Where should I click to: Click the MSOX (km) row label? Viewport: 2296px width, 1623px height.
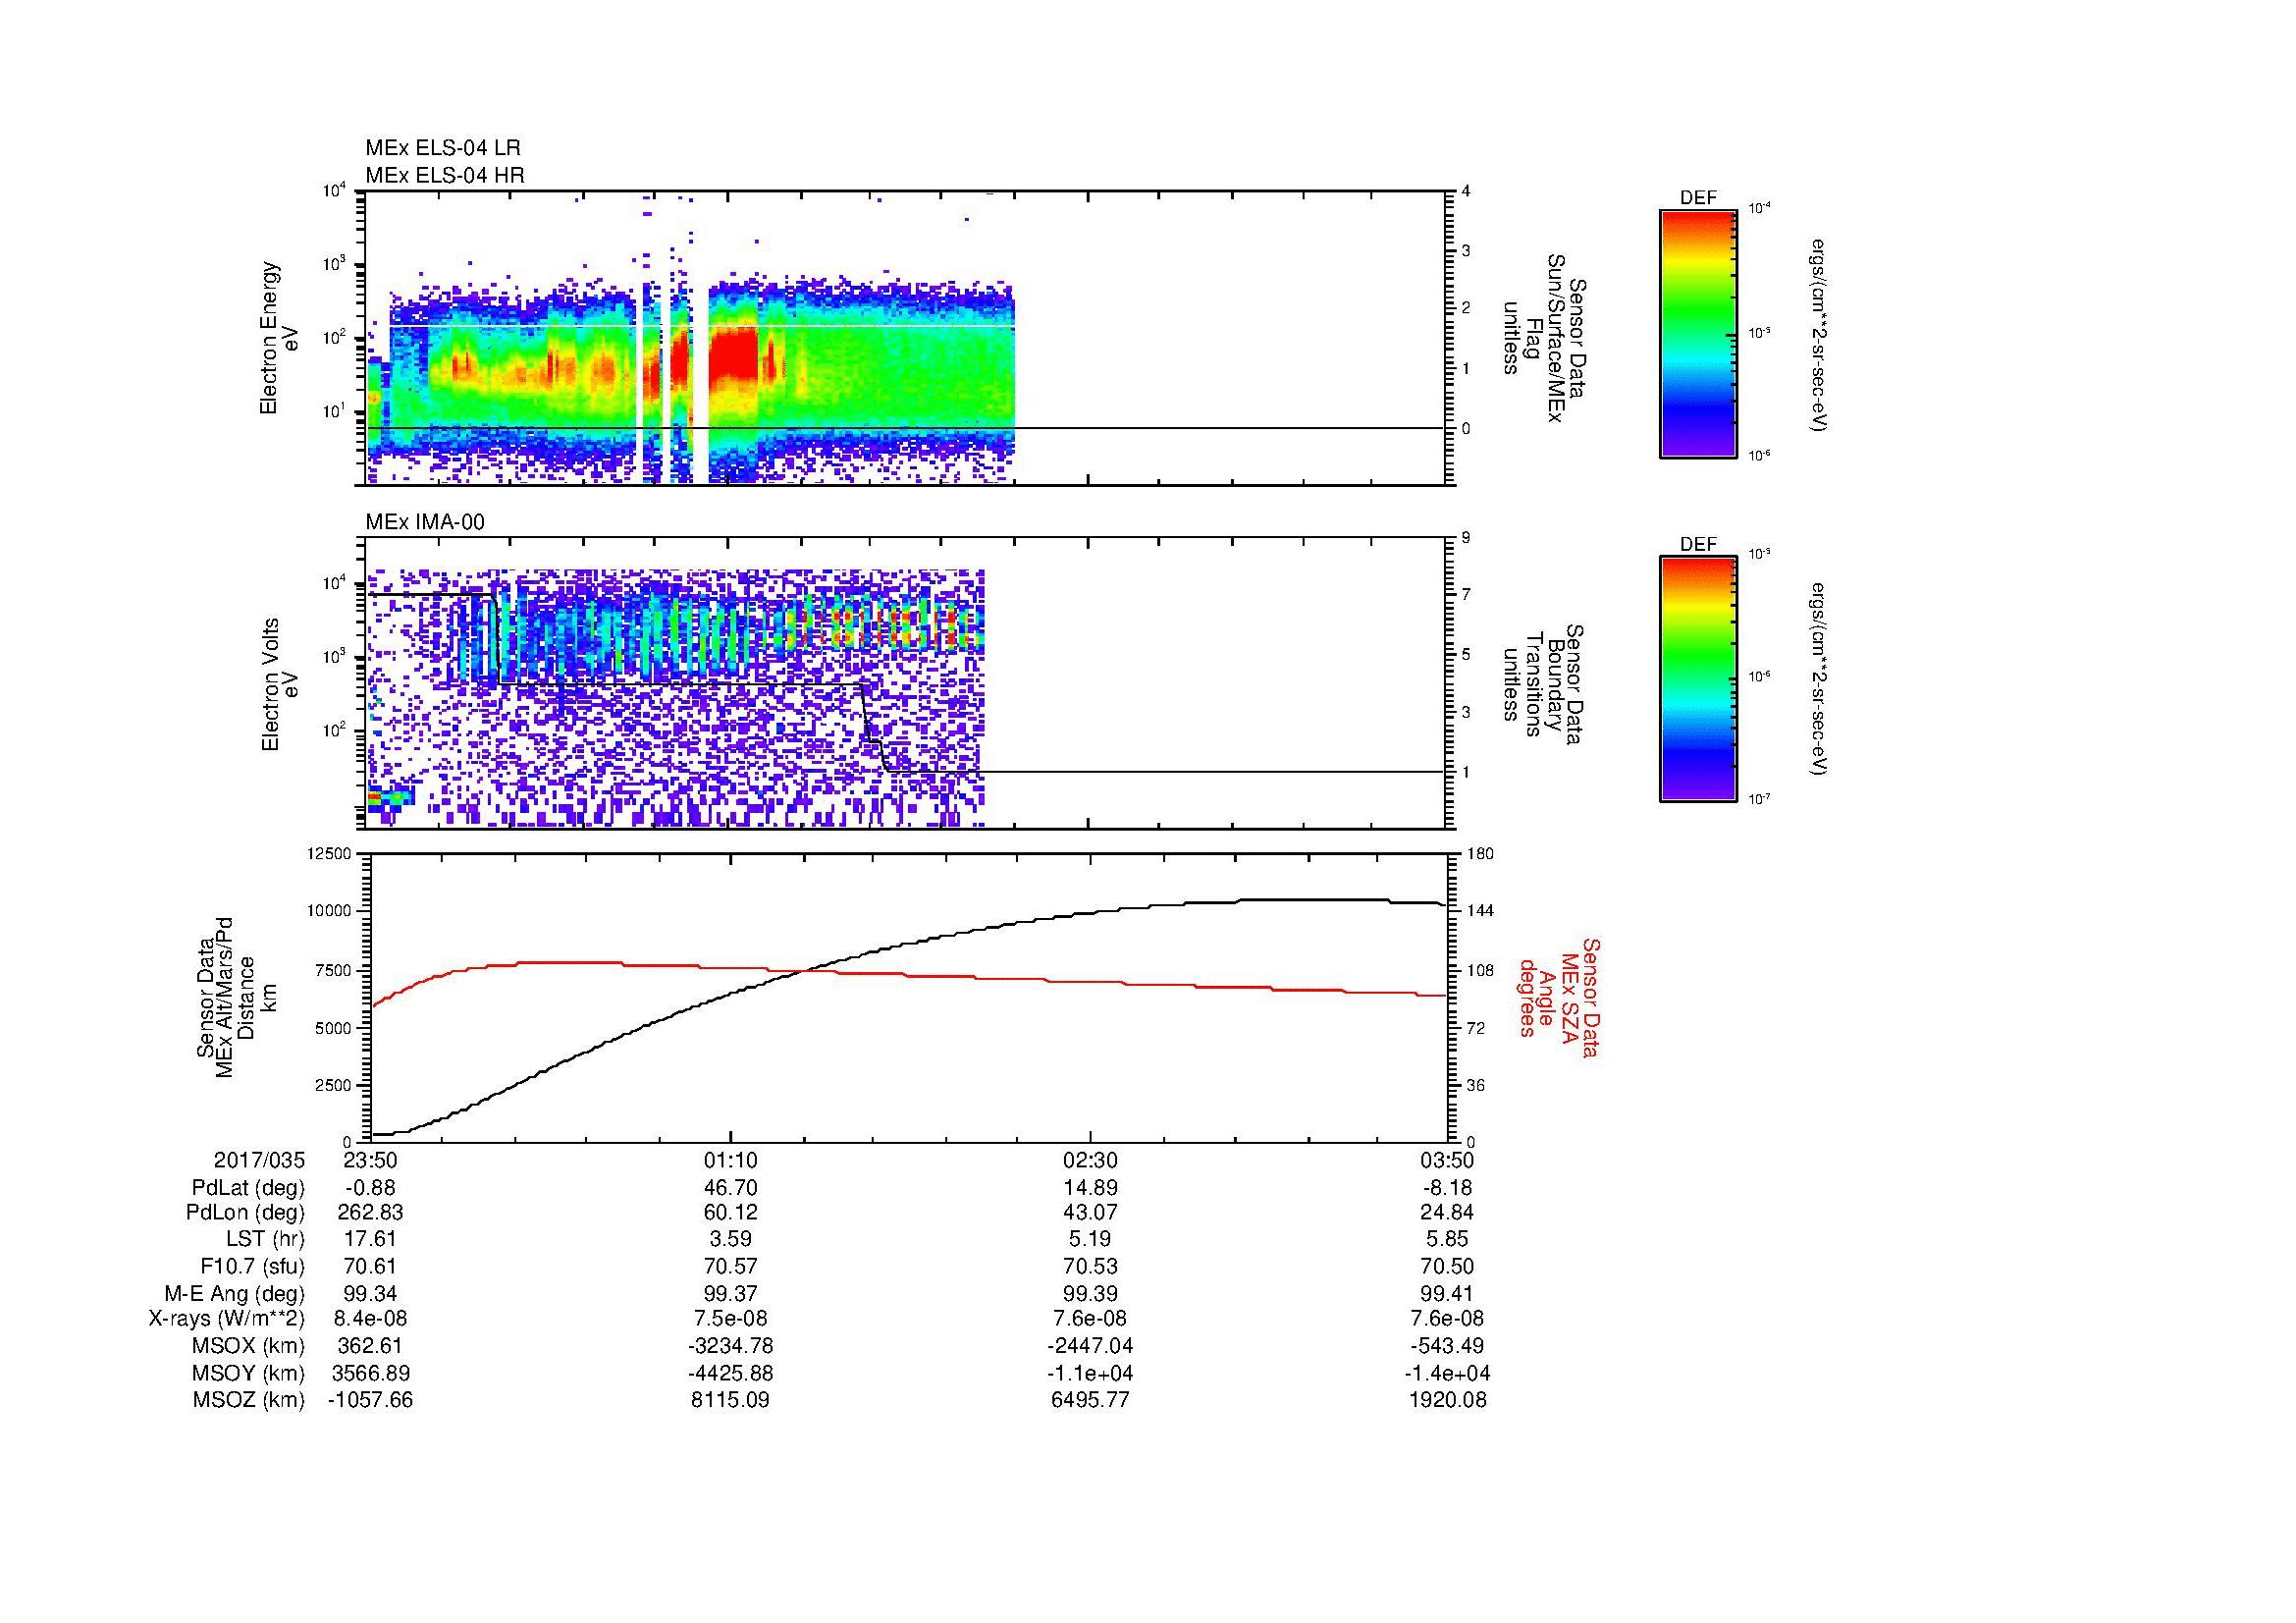click(249, 1346)
